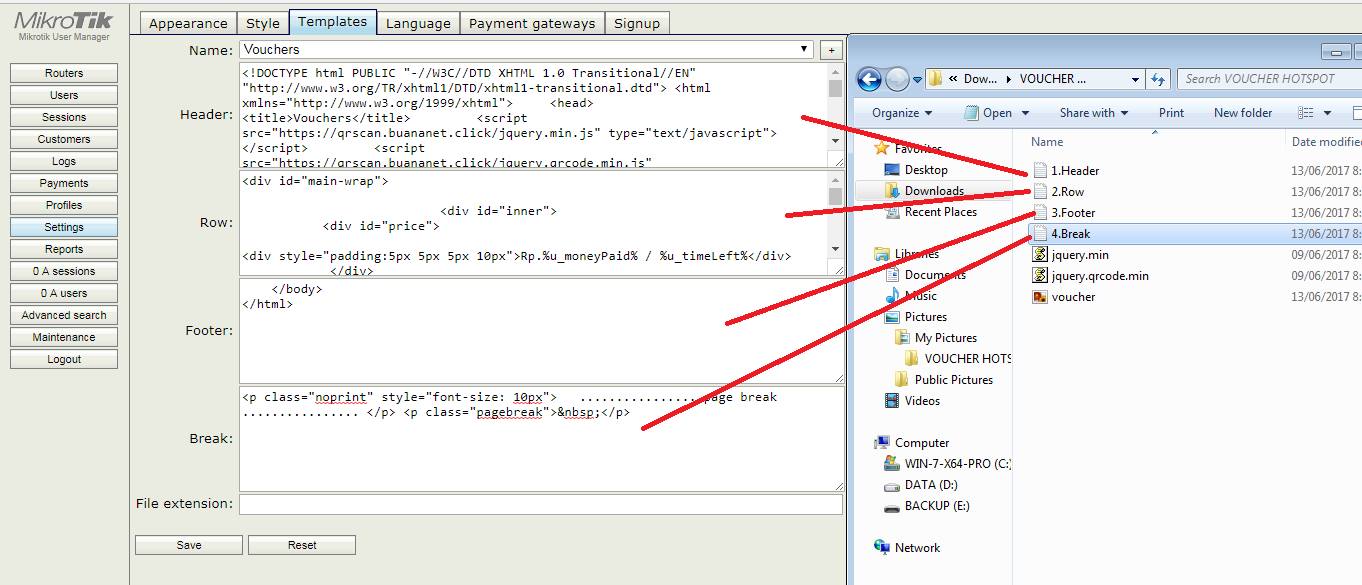Open the Maintenance page
The height and width of the screenshot is (585, 1362).
64,337
